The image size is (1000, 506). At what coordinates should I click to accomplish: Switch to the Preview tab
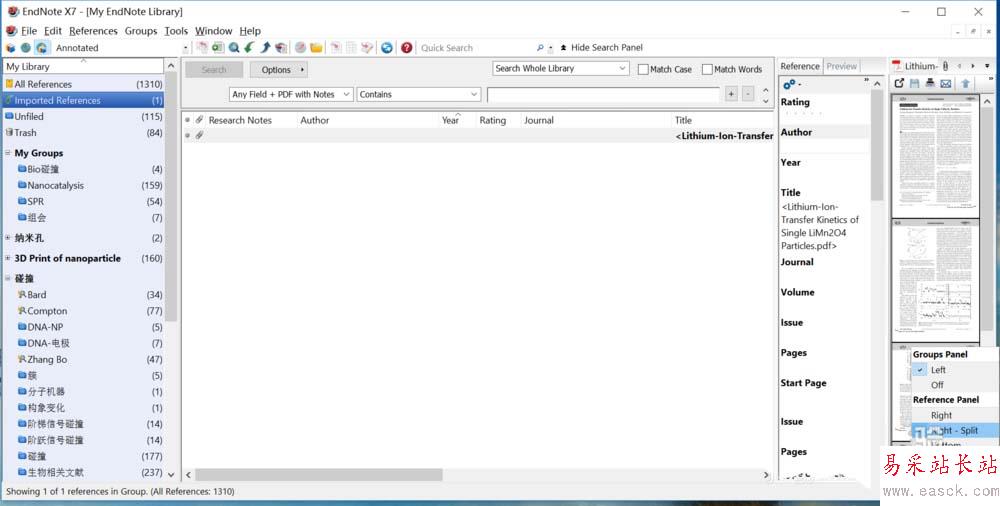point(841,66)
